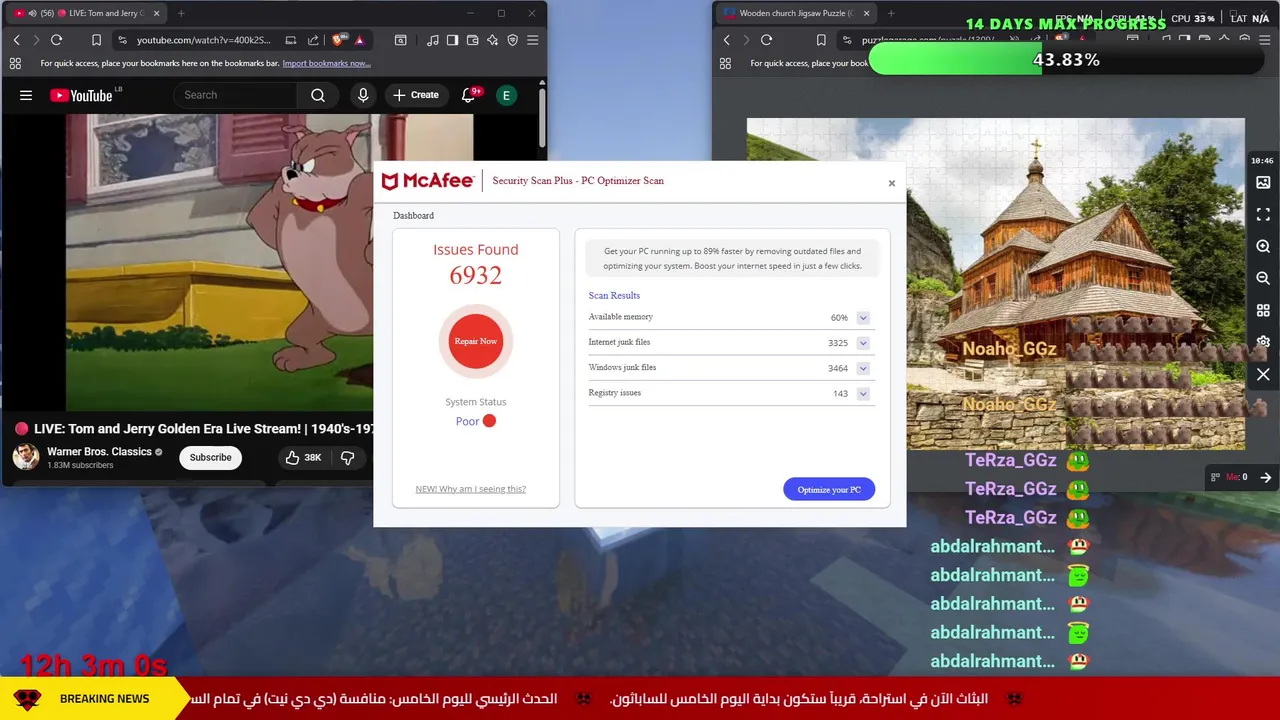Click the puzzle next arrow button

click(x=1265, y=478)
